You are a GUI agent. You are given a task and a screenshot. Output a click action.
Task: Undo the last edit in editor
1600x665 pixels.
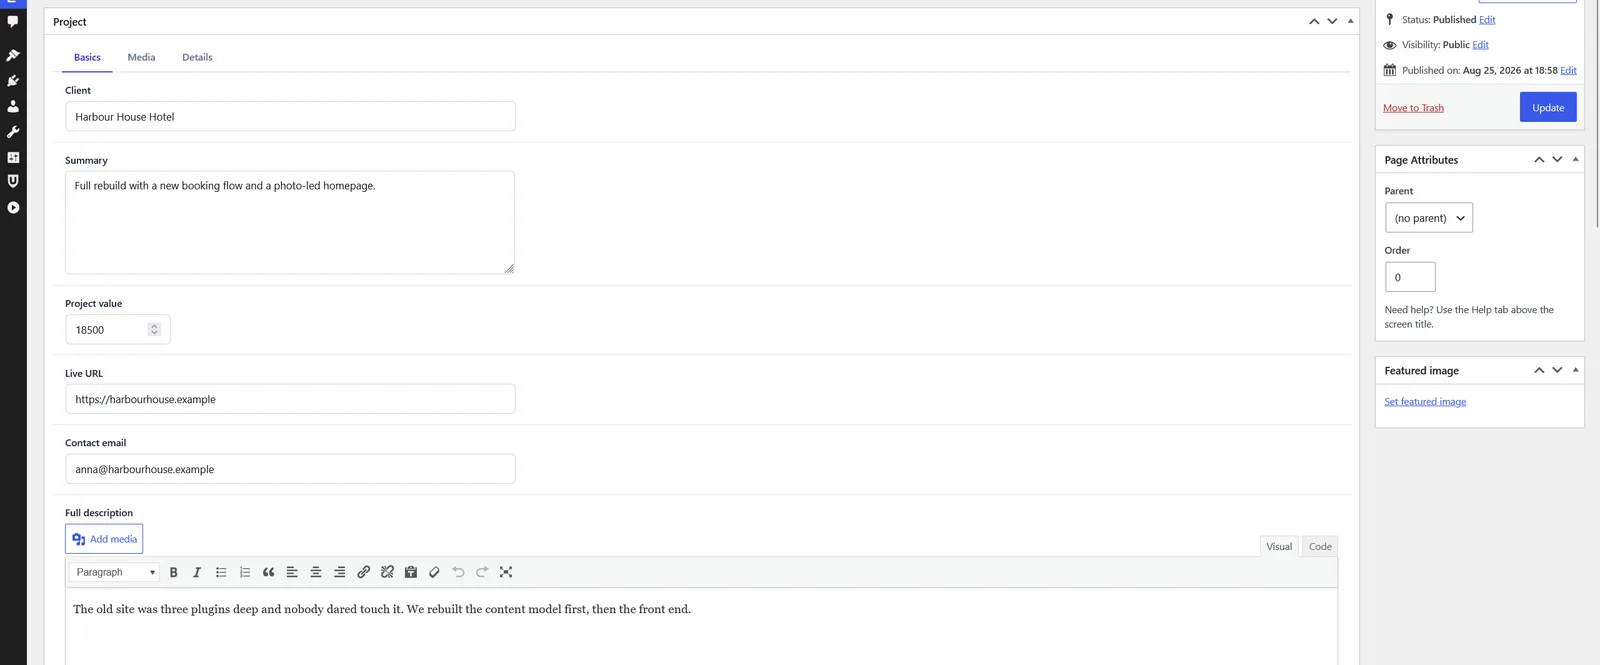[x=458, y=572]
